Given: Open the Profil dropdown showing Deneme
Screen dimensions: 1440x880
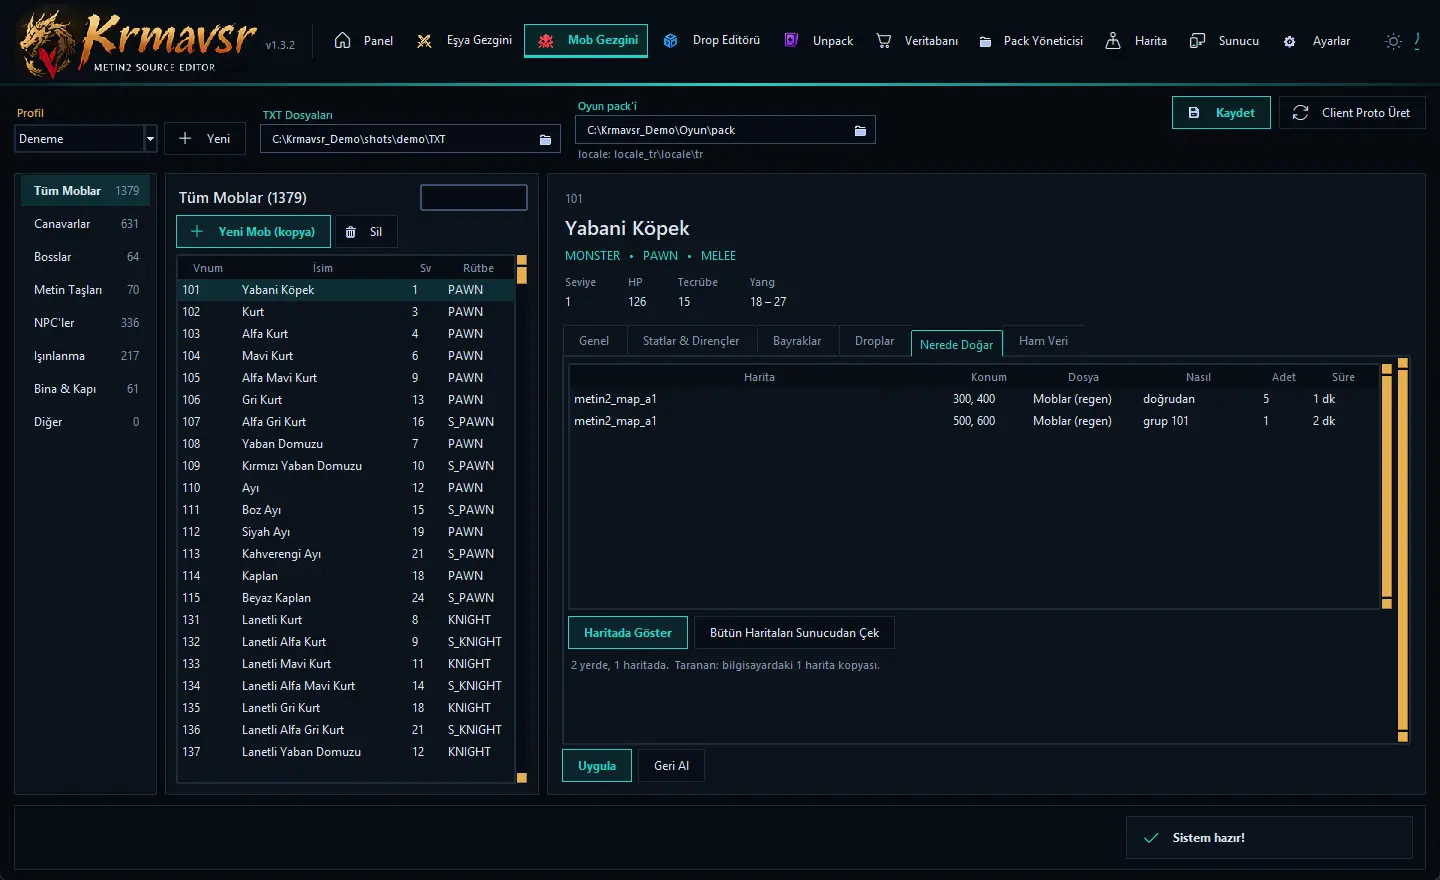Looking at the screenshot, I should tap(87, 139).
